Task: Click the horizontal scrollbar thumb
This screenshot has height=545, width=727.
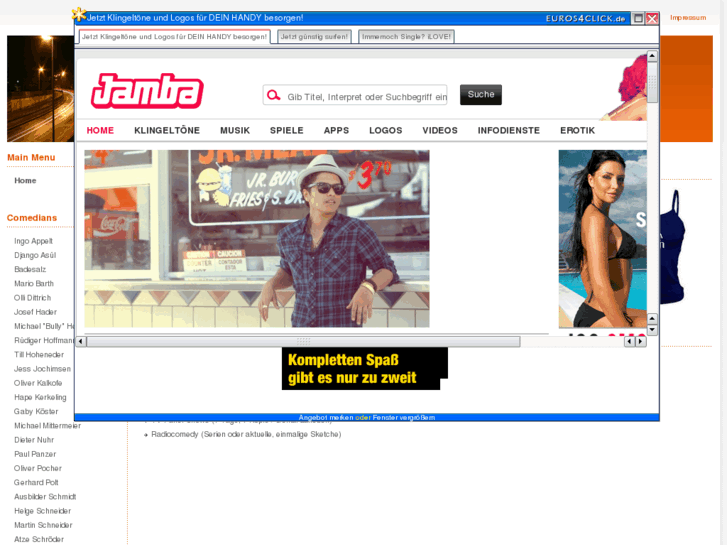Action: point(303,341)
